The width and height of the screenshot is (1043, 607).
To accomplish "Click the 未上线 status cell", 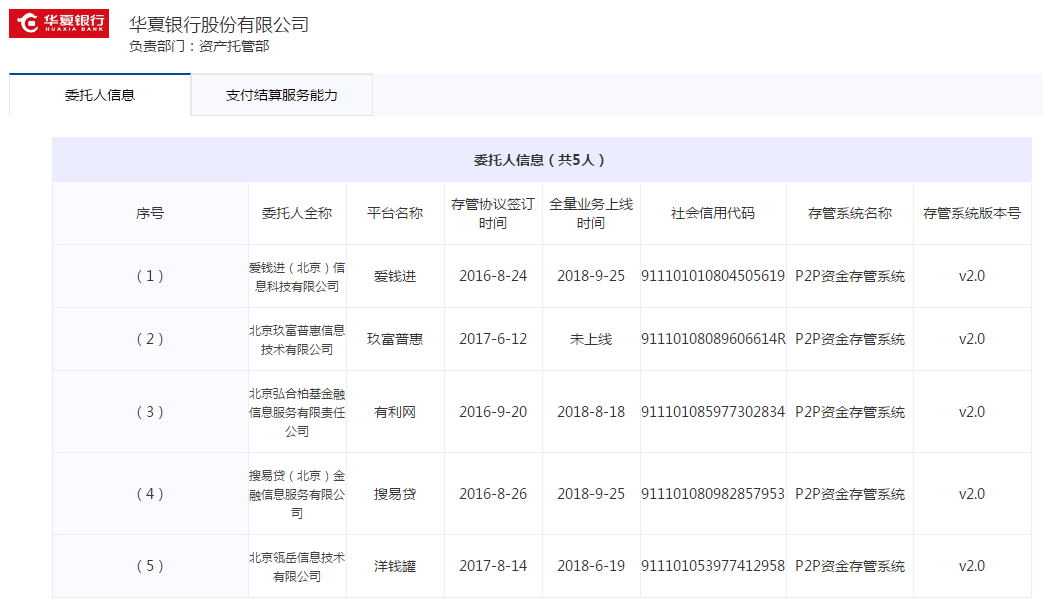I will 591,339.
